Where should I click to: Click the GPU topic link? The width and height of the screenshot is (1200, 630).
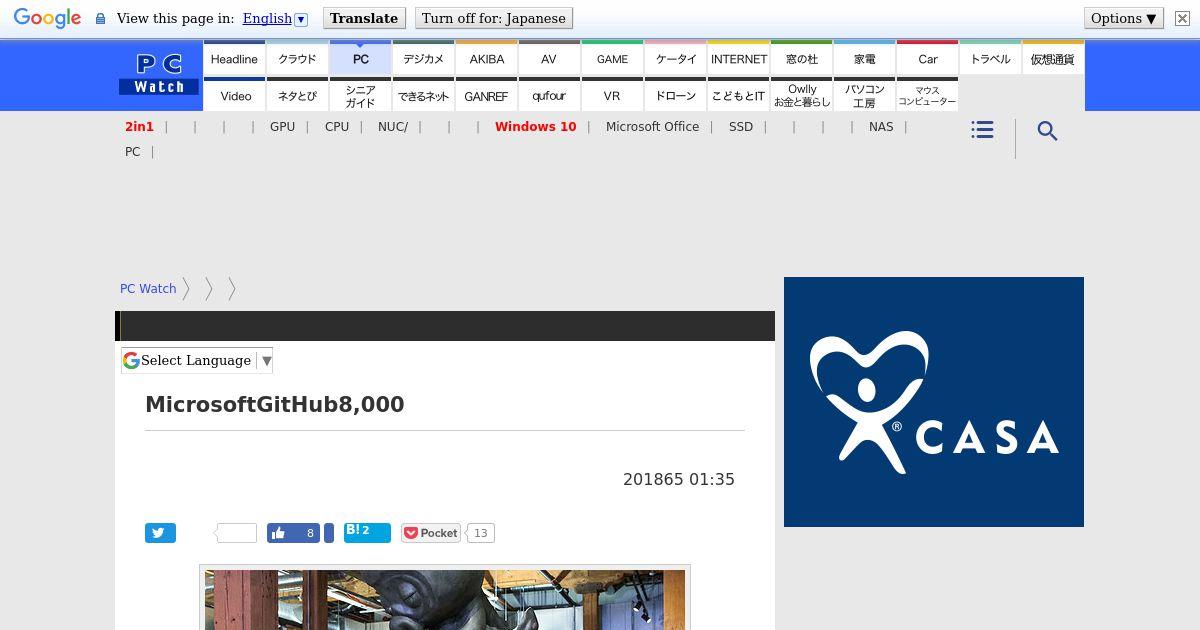point(282,127)
